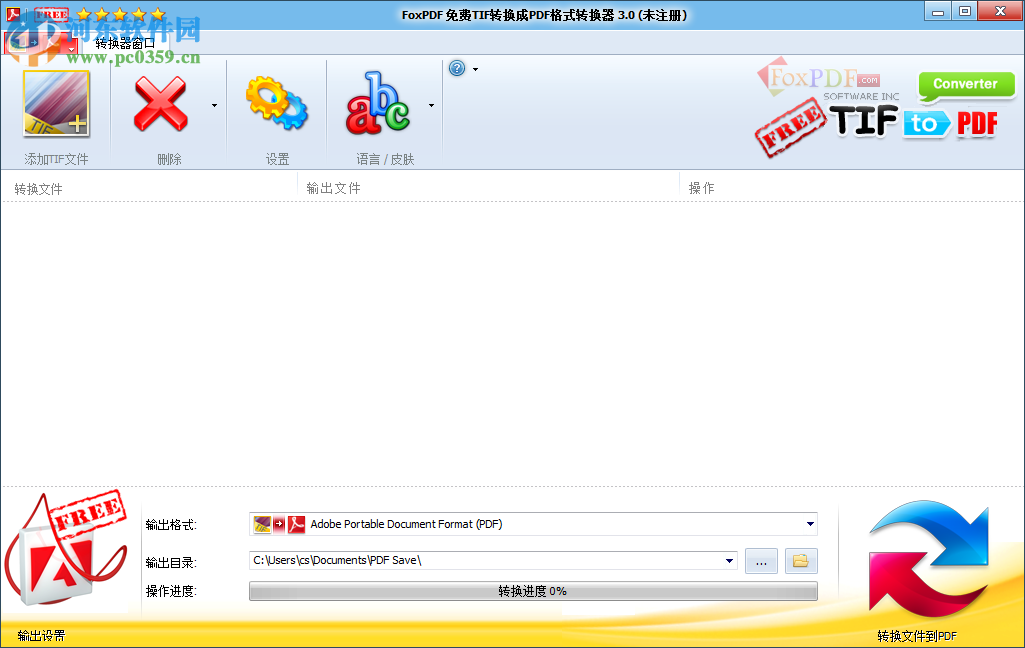Expand the dropdown arrow next to Delete
The height and width of the screenshot is (648, 1025).
coord(213,104)
